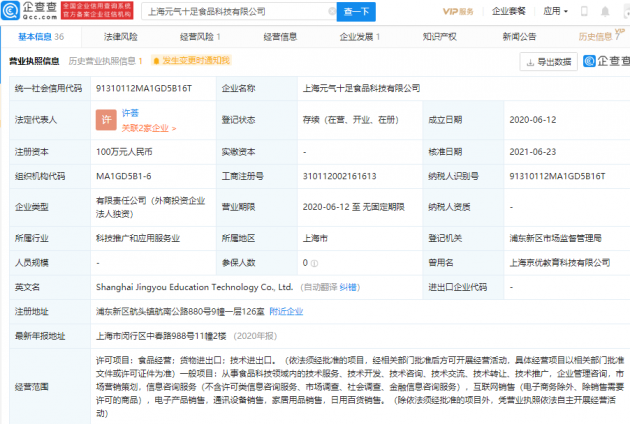Image resolution: width=630 pixels, height=424 pixels.
Task: Select 核准日期 value 2021-06-23
Action: (x=533, y=152)
